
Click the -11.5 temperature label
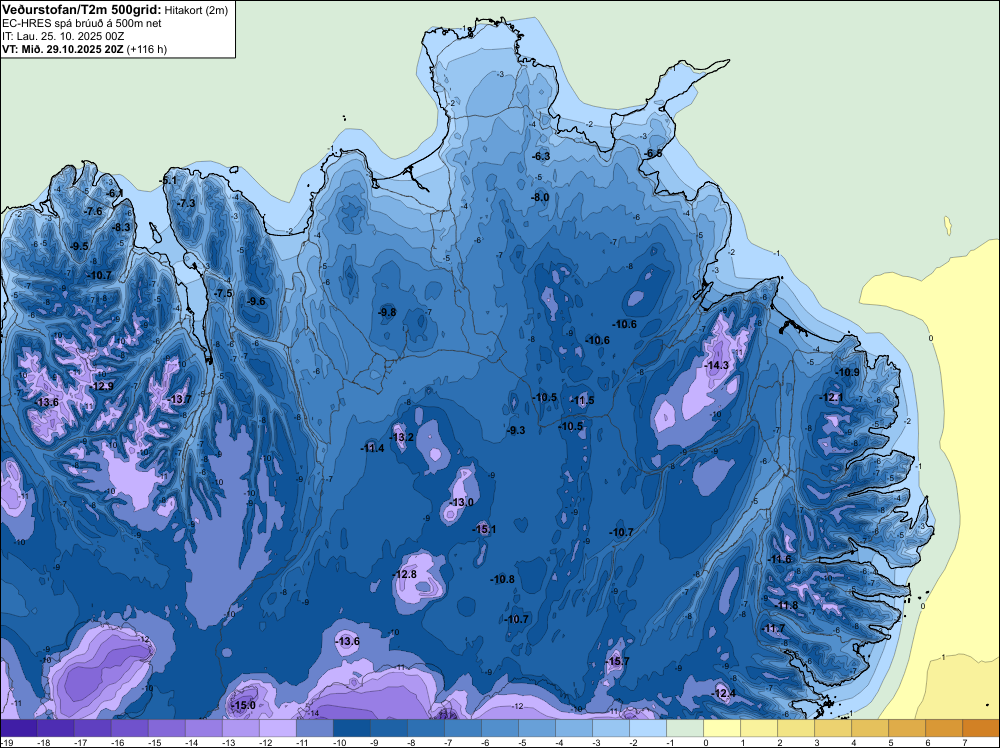coord(582,400)
